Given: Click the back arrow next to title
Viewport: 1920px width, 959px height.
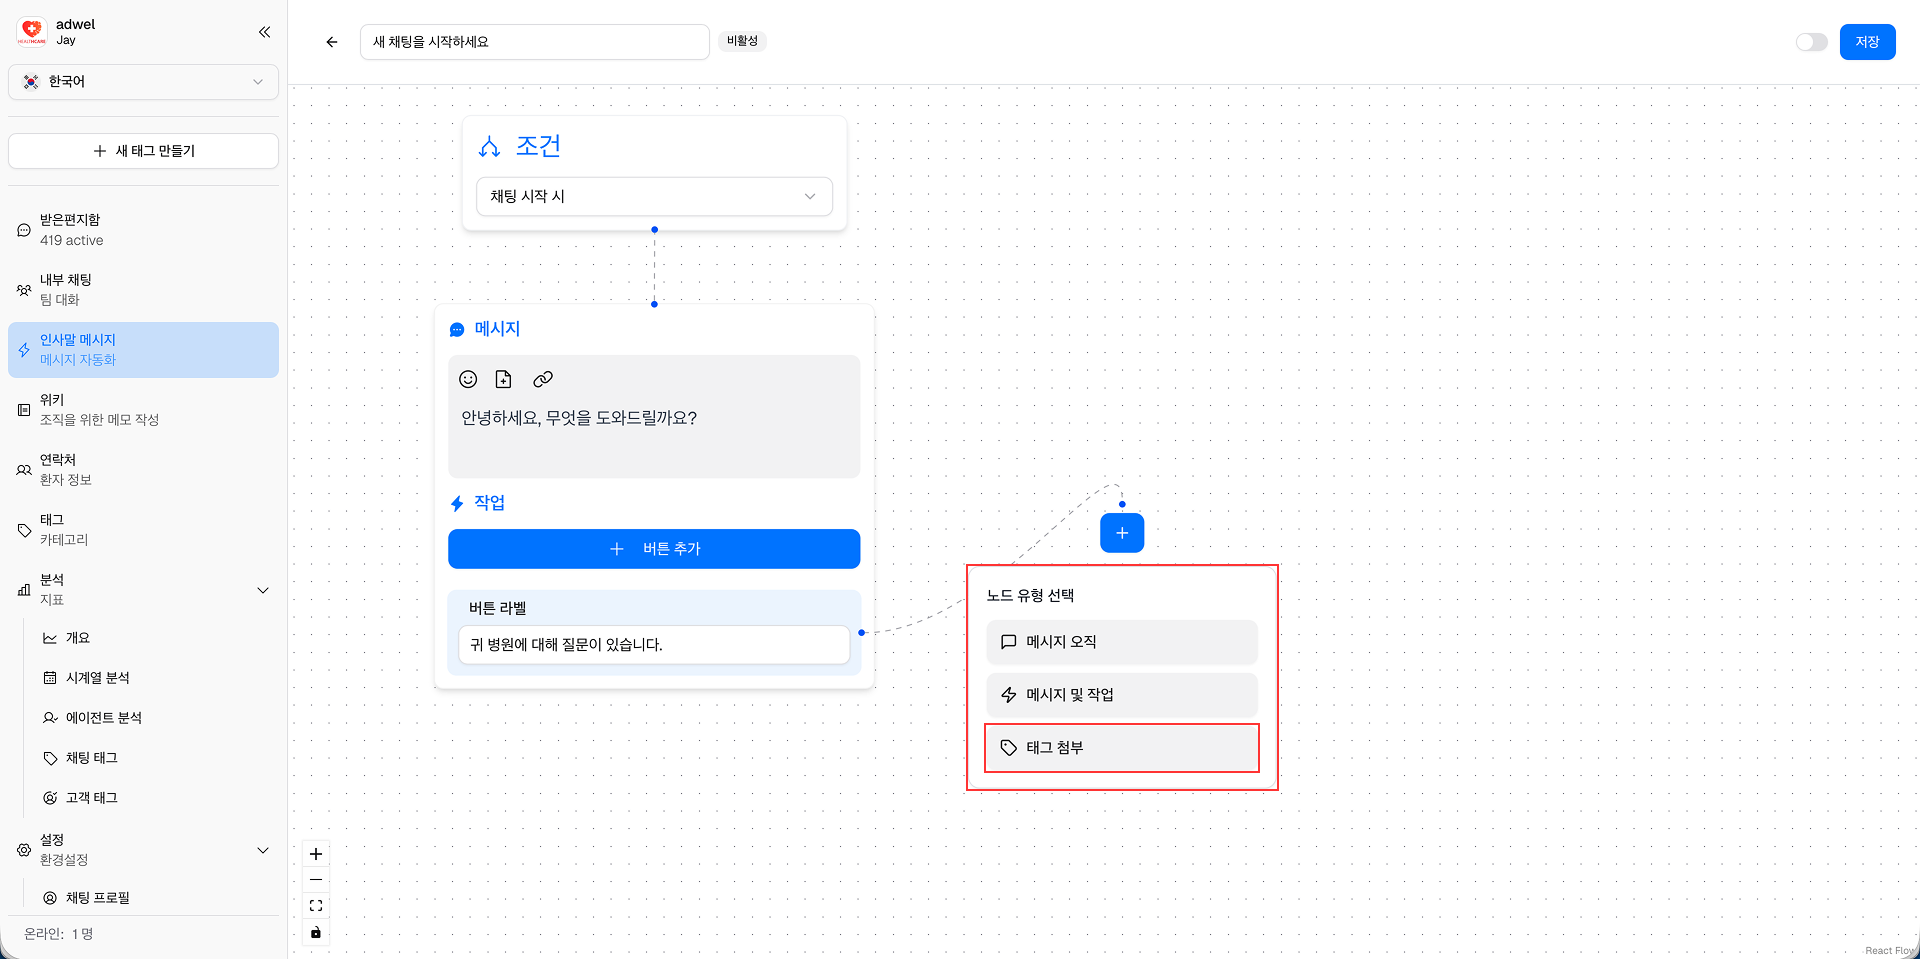Looking at the screenshot, I should click(332, 42).
